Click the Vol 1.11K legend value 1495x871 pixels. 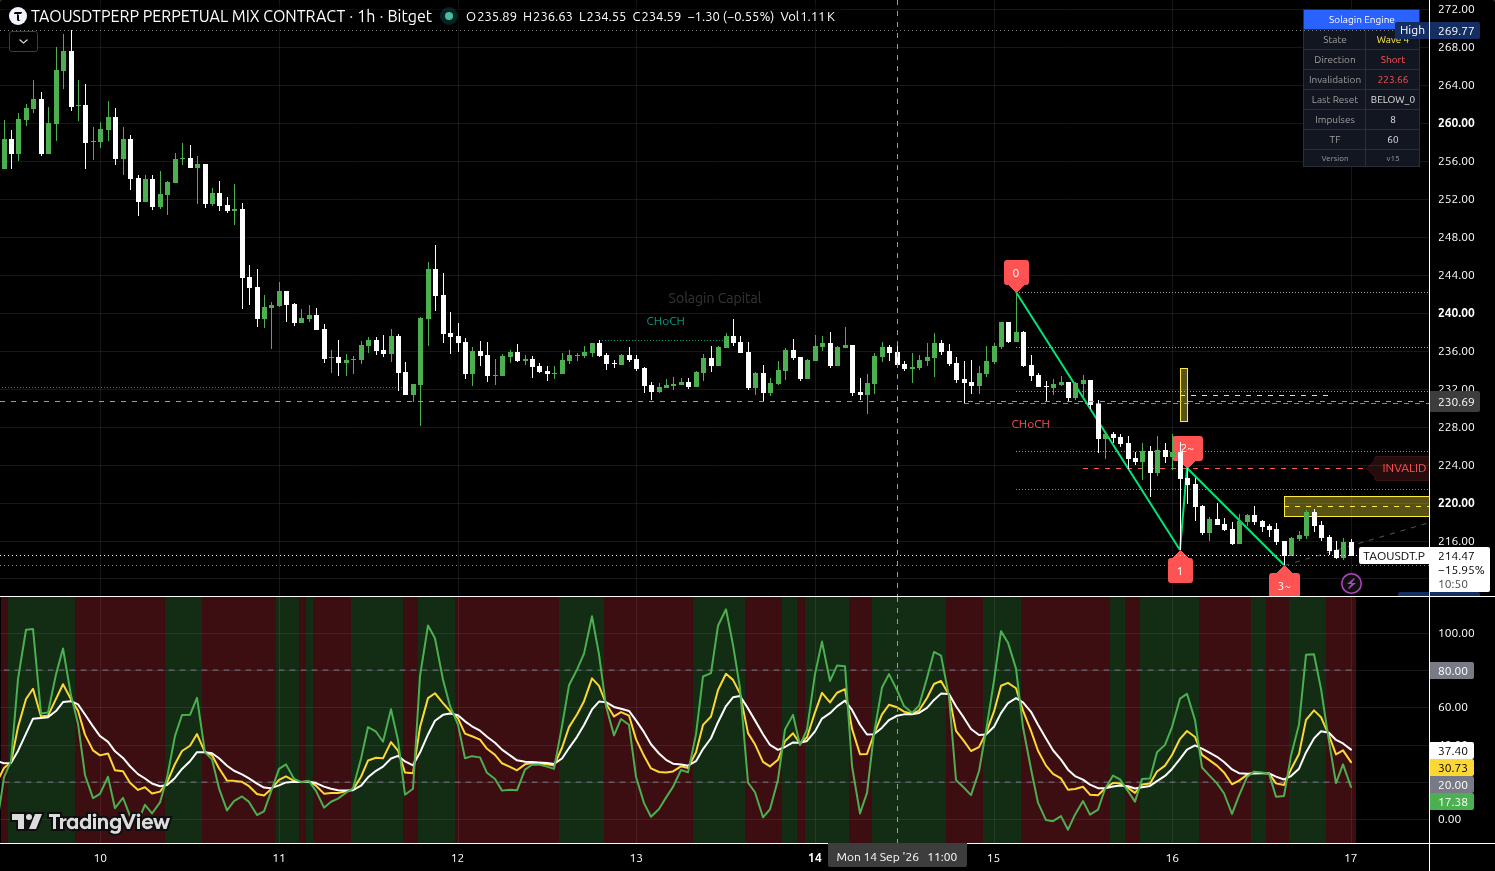point(807,16)
